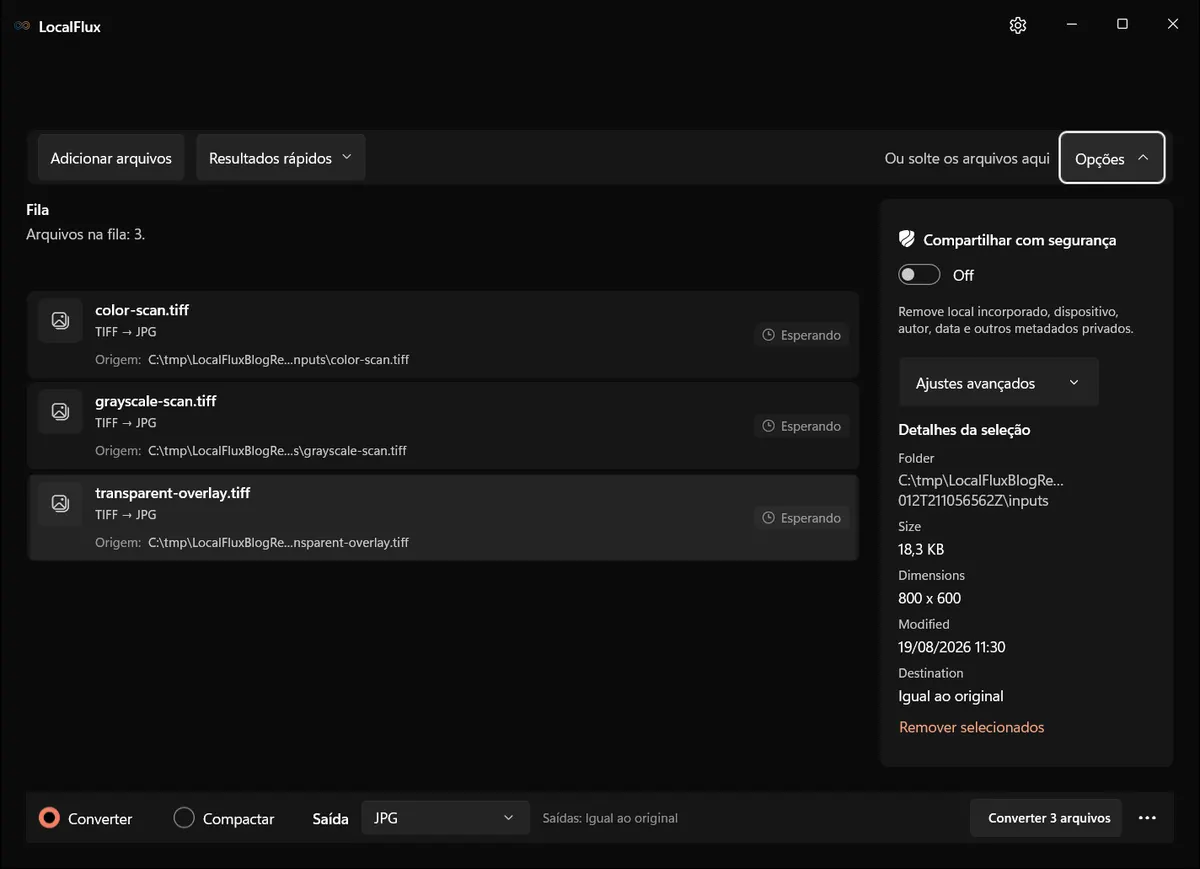
Task: Select the Converter radio button
Action: tap(49, 818)
